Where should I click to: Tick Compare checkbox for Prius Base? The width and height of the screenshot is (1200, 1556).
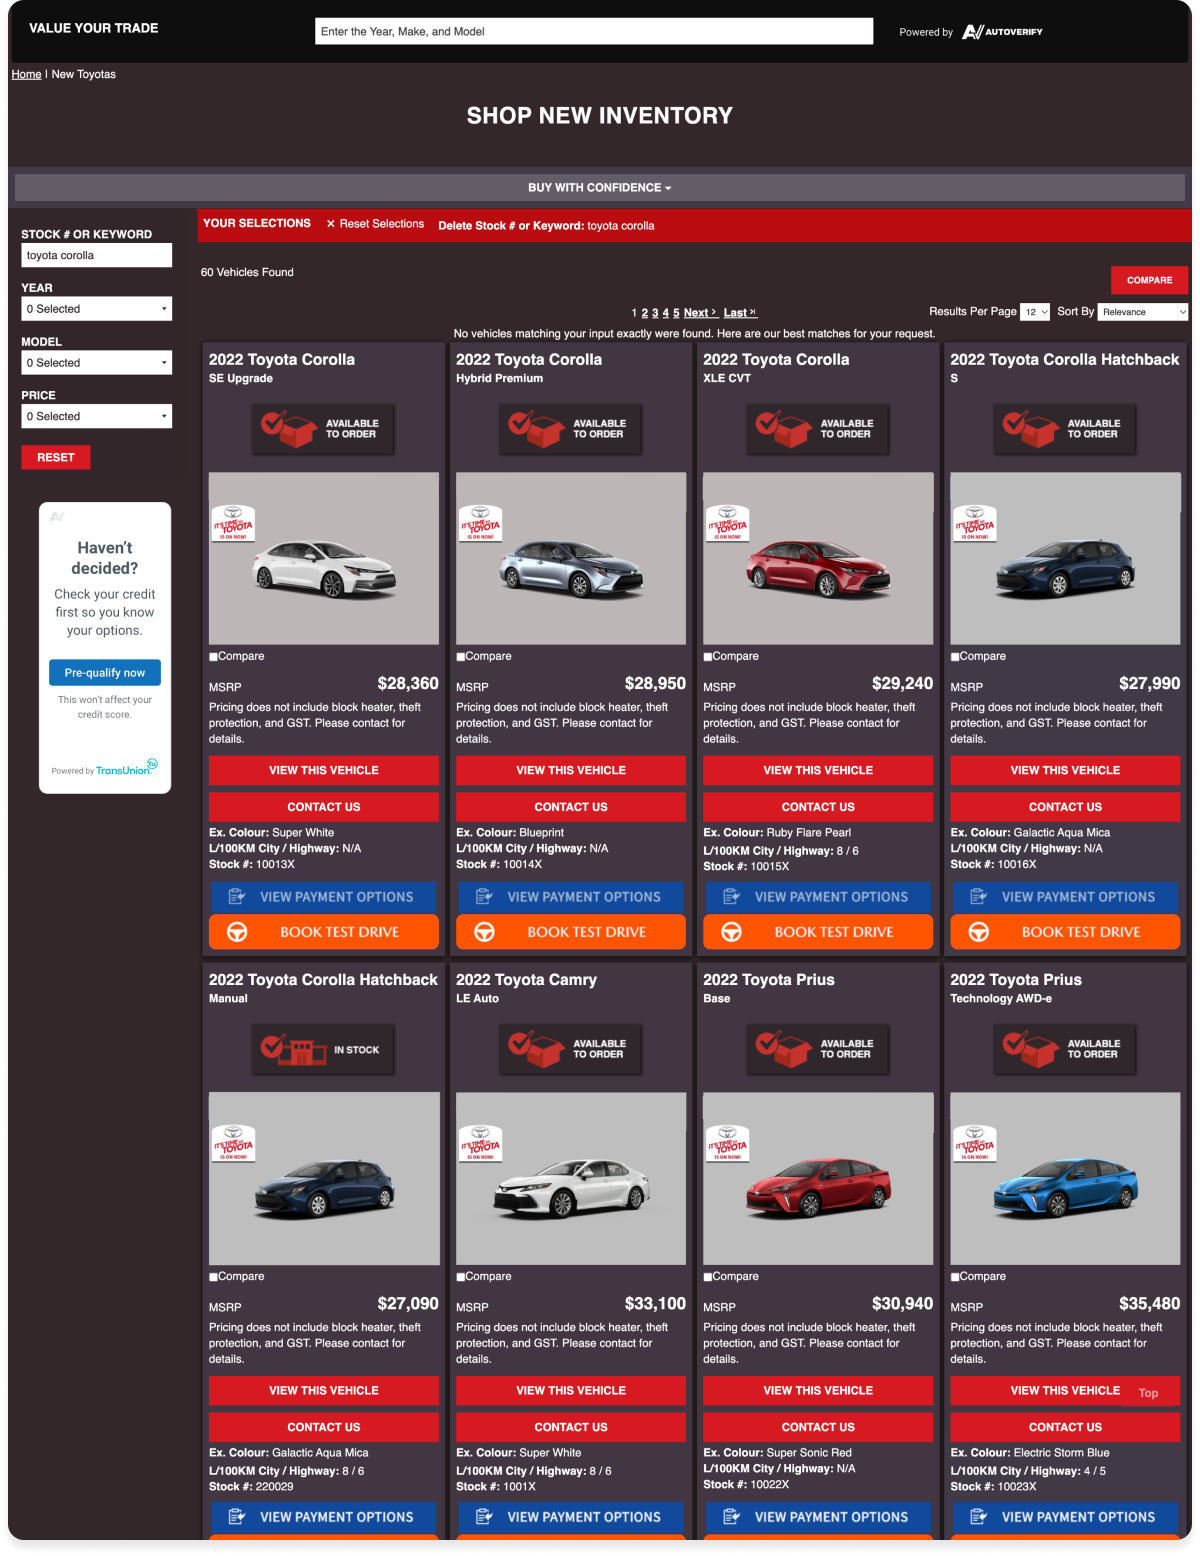pyautogui.click(x=708, y=1277)
